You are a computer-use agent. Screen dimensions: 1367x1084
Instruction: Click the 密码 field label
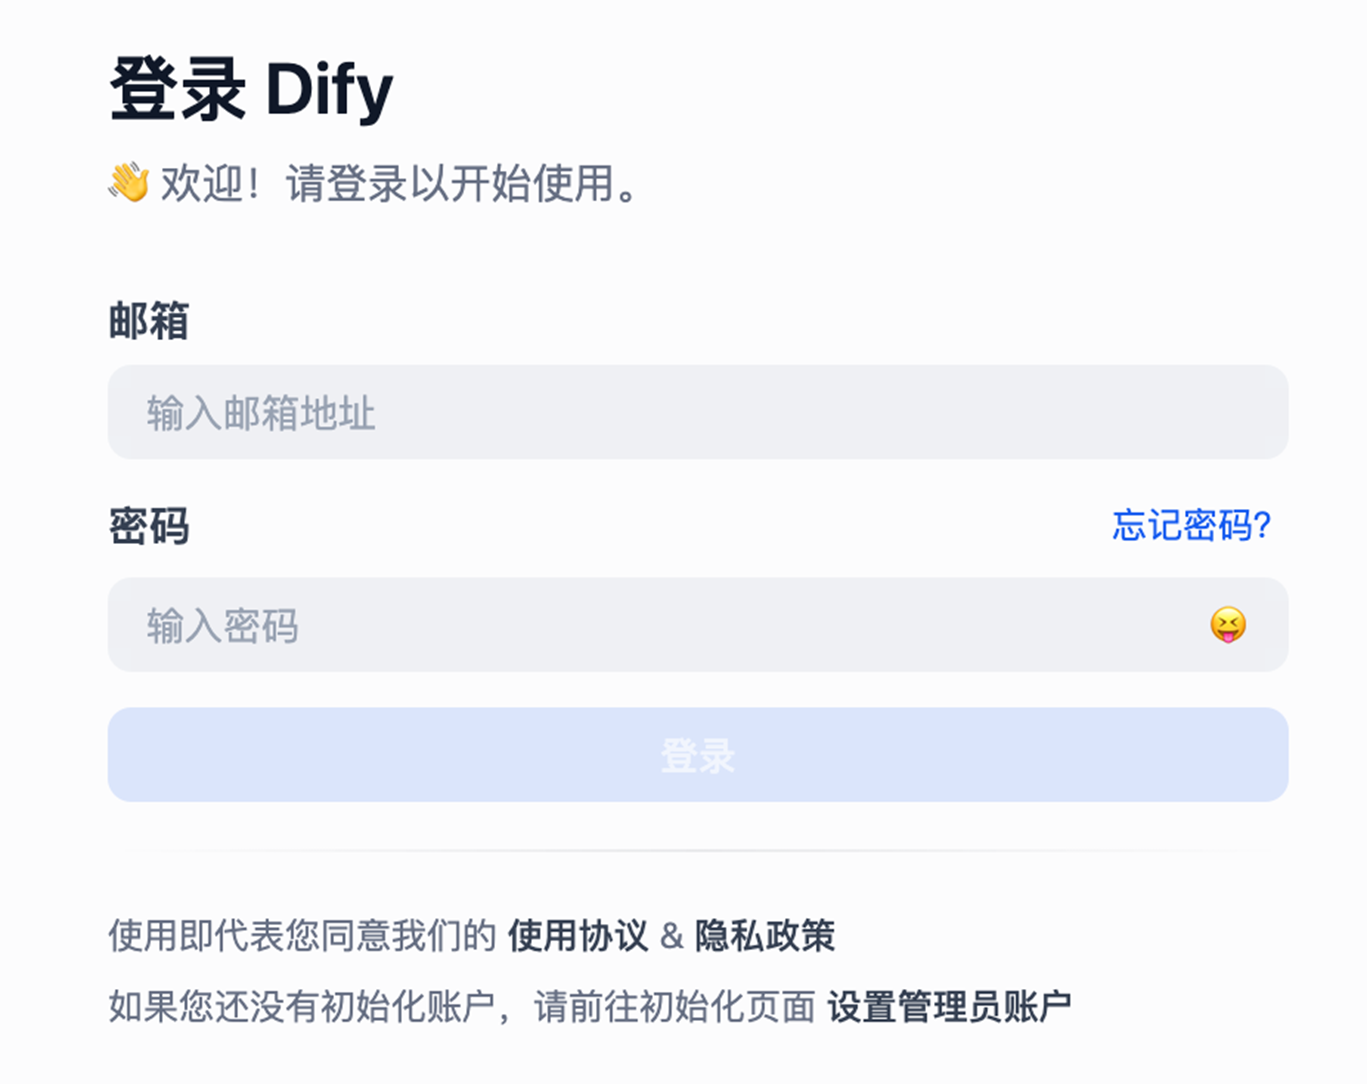click(148, 526)
